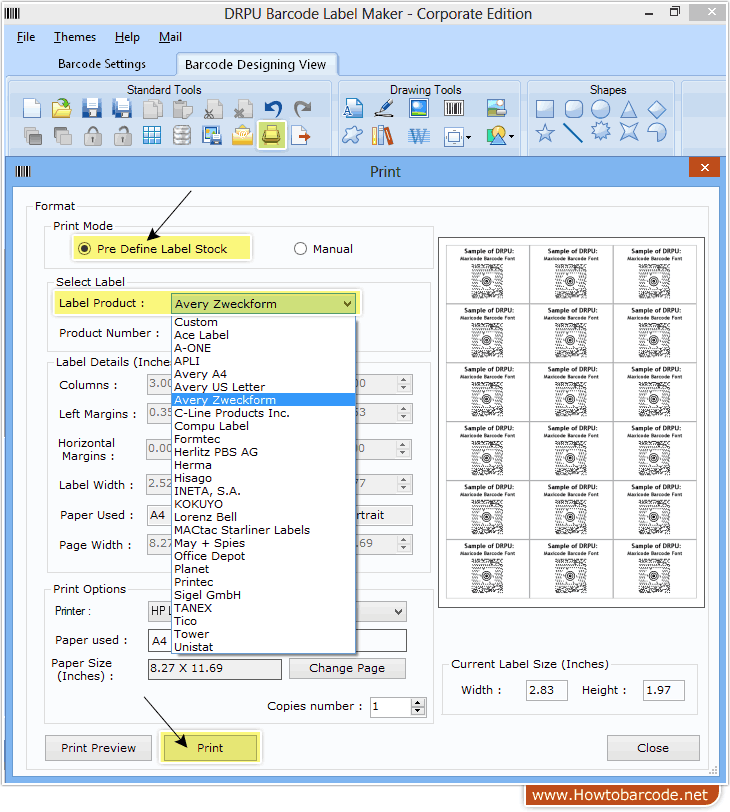This screenshot has width=730, height=812.
Task: Select the Line shape tool
Action: pos(573,133)
